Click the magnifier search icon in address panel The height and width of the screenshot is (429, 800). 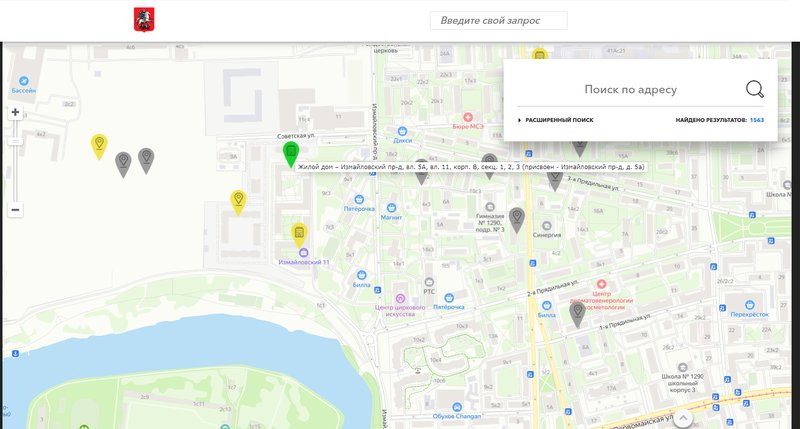click(755, 89)
